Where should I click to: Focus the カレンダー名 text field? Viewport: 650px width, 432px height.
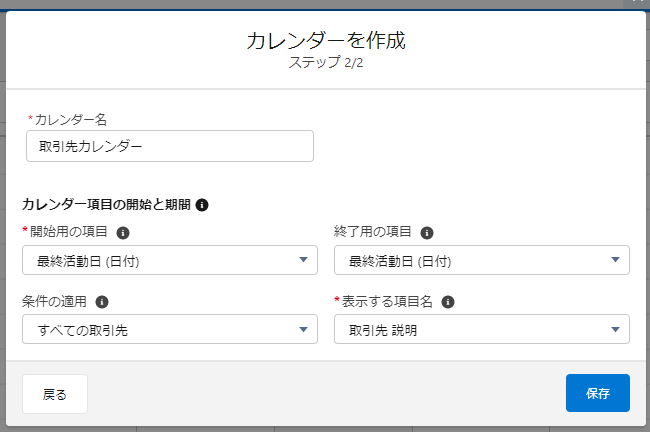click(x=170, y=146)
